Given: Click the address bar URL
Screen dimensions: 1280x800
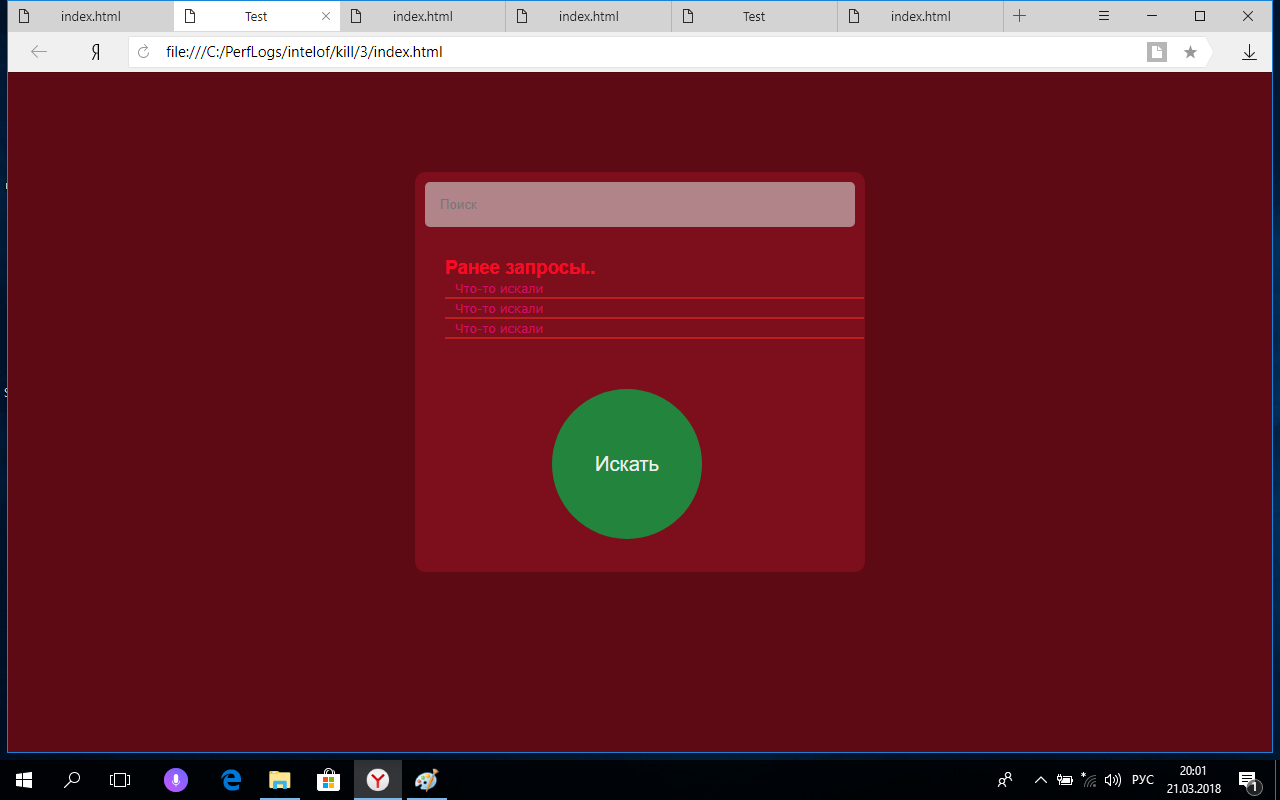Looking at the screenshot, I should [304, 52].
